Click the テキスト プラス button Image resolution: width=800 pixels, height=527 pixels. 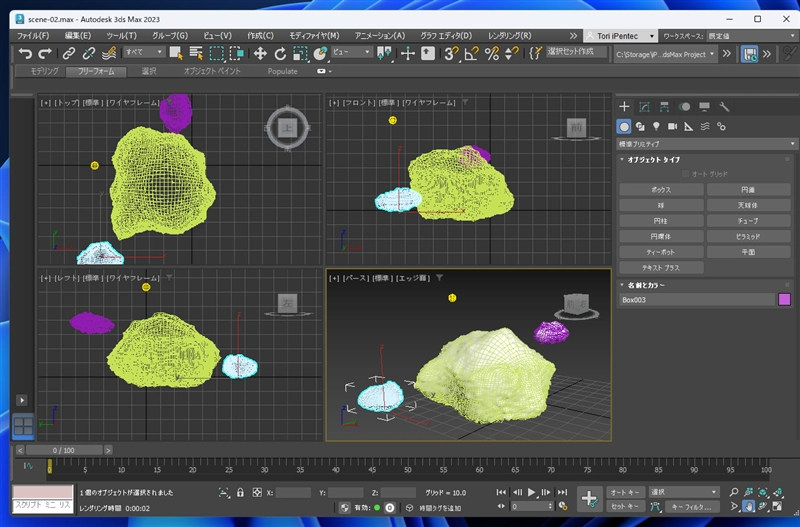point(661,268)
